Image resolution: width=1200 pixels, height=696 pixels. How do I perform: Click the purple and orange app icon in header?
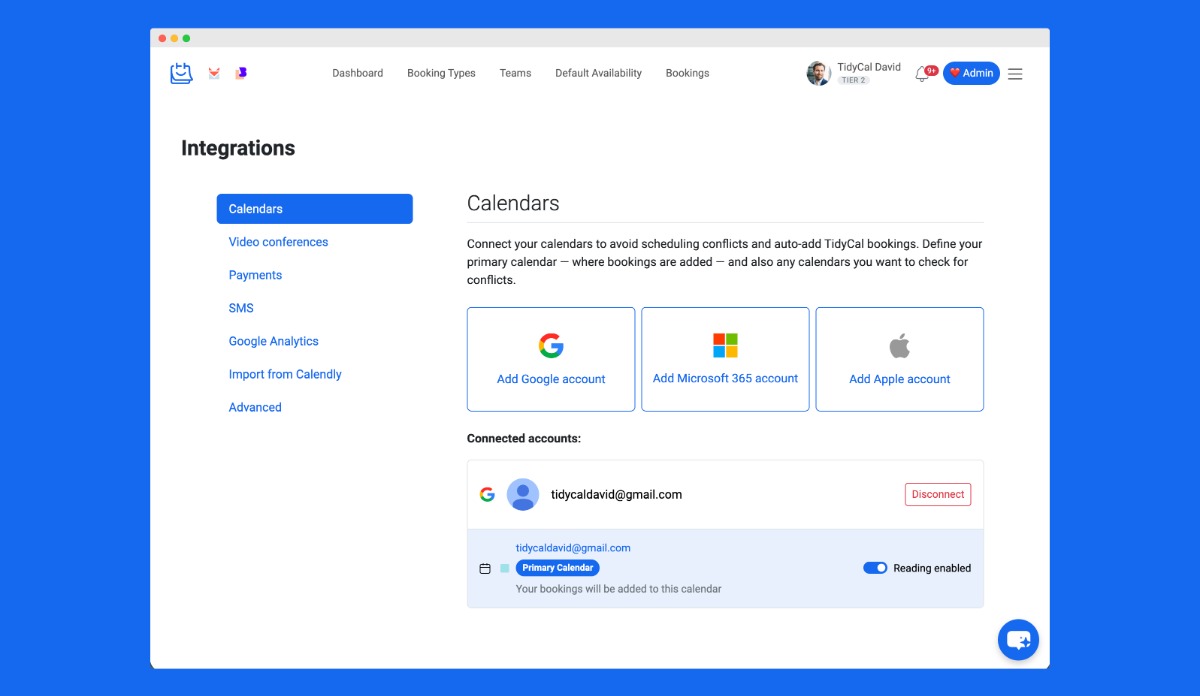[x=241, y=73]
